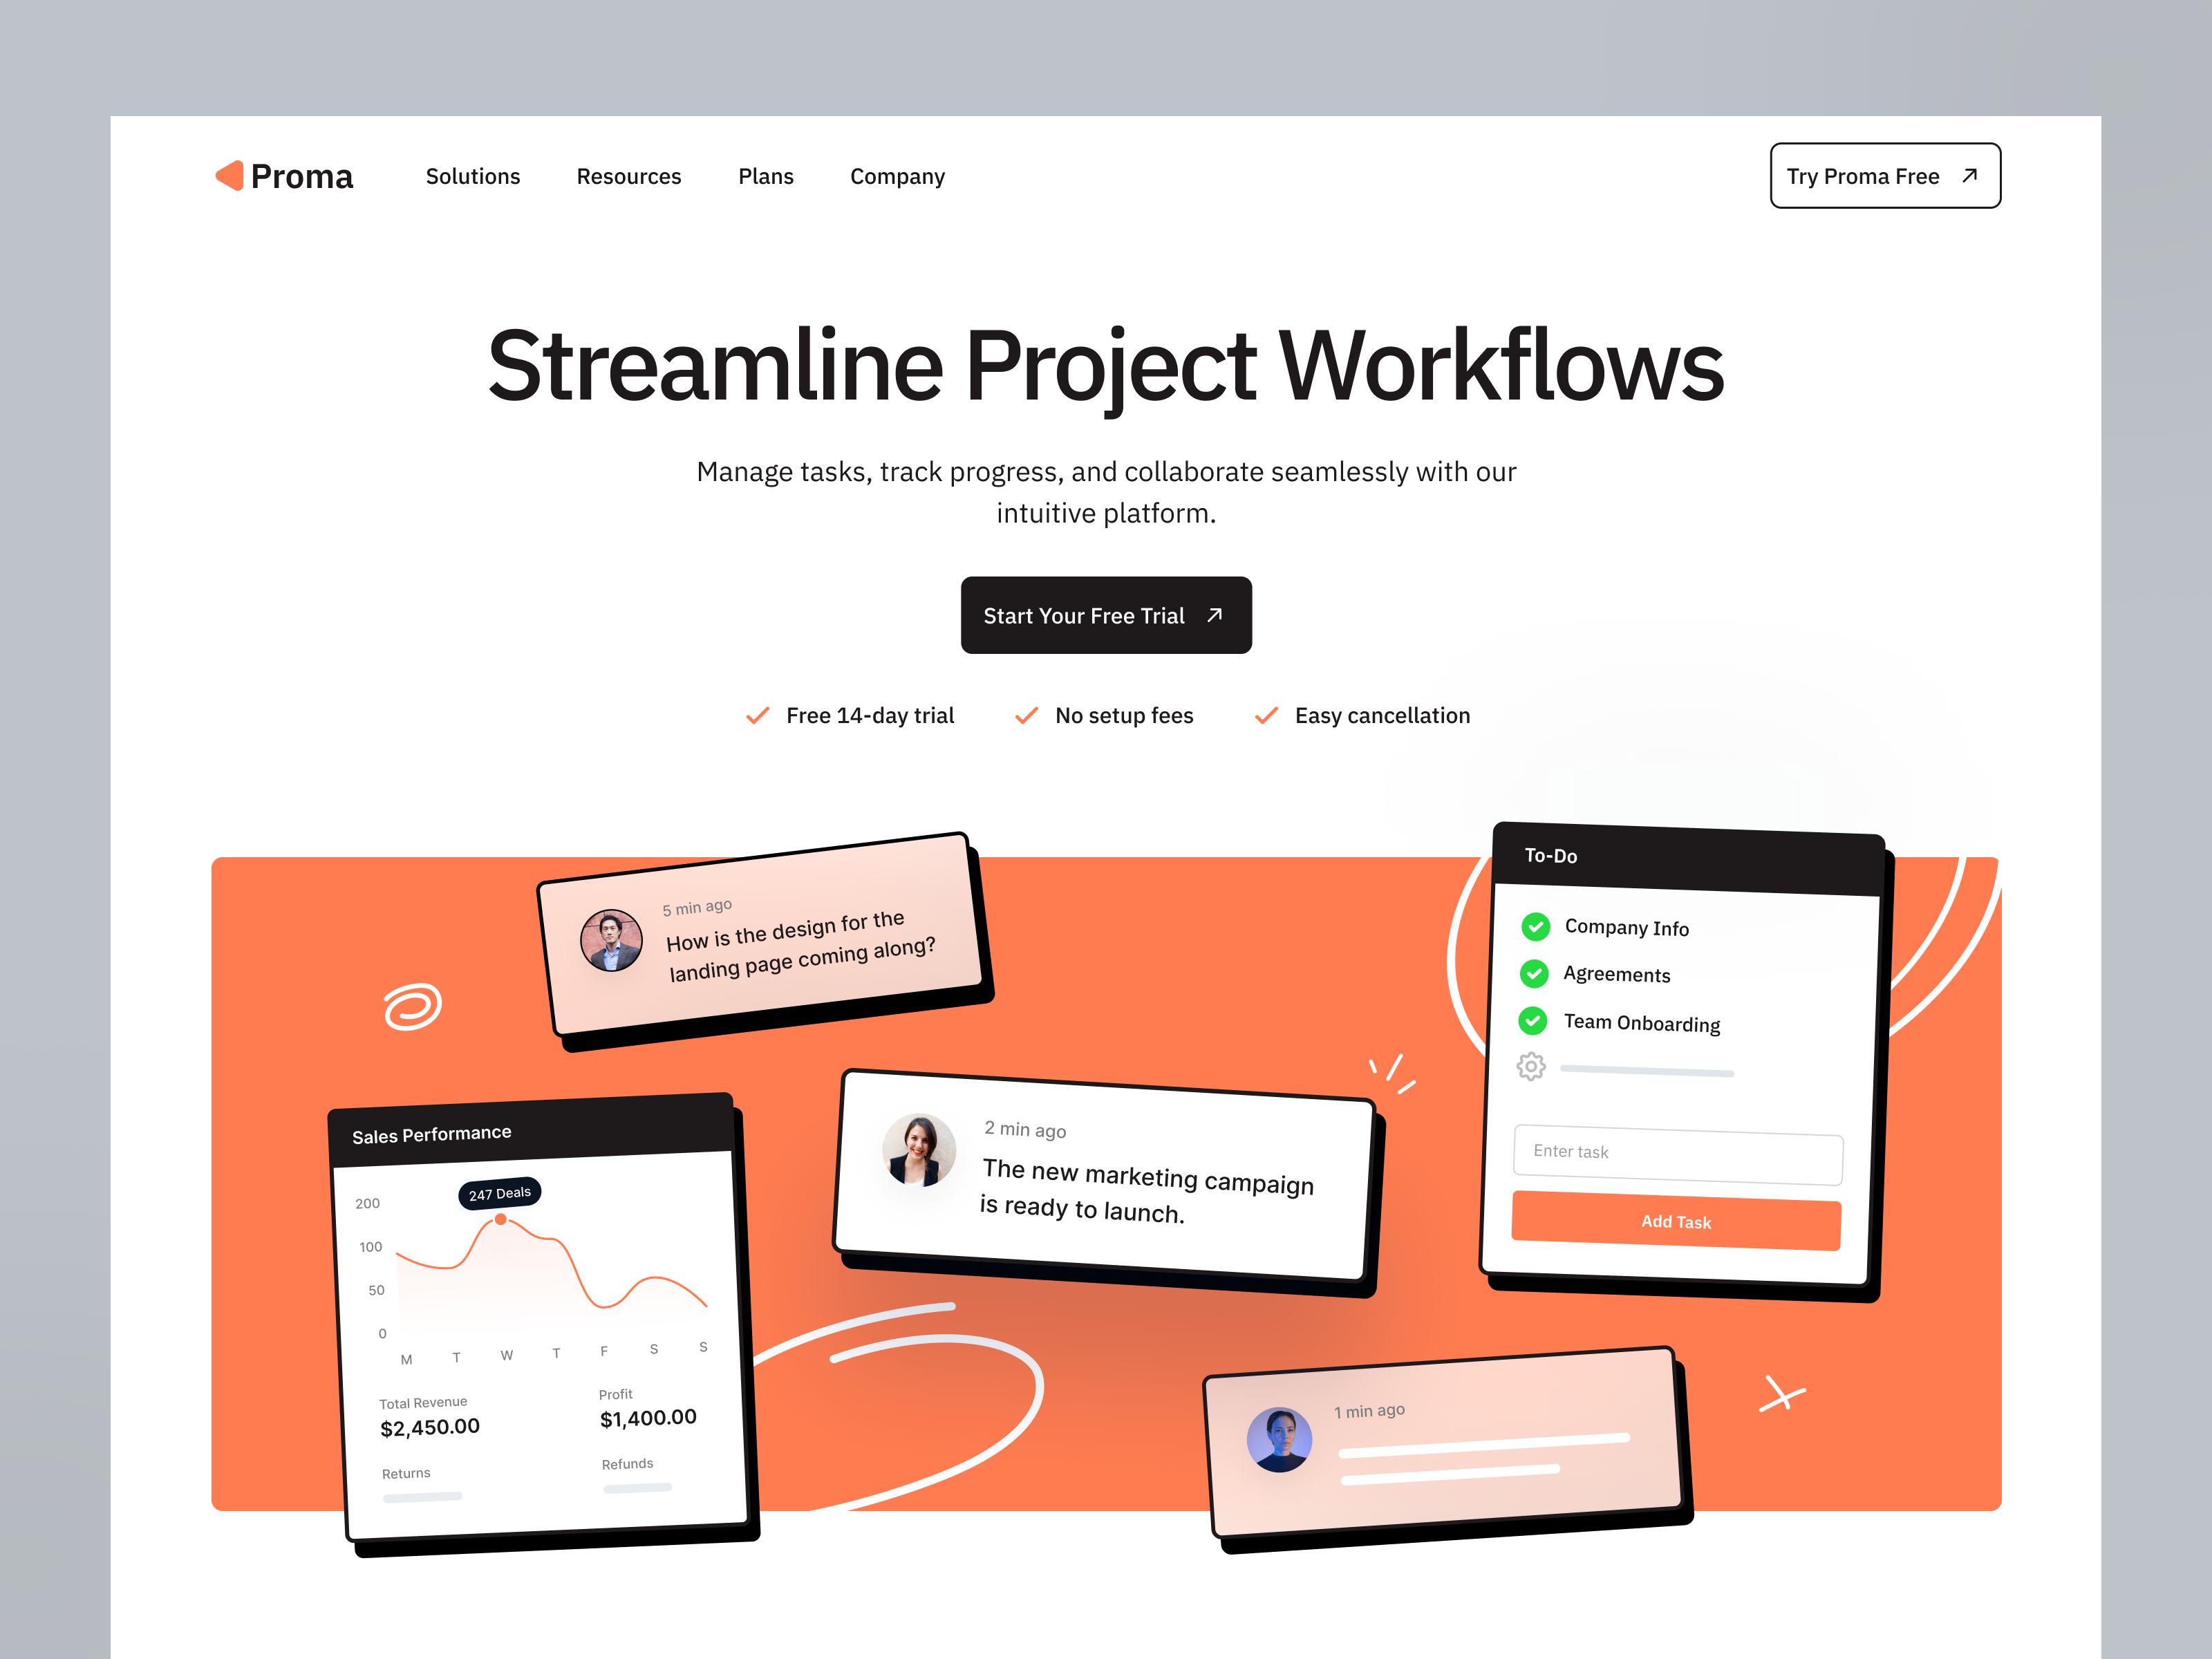Click the avatar on the 2 min ago message
This screenshot has width=2212, height=1659.
[x=918, y=1150]
